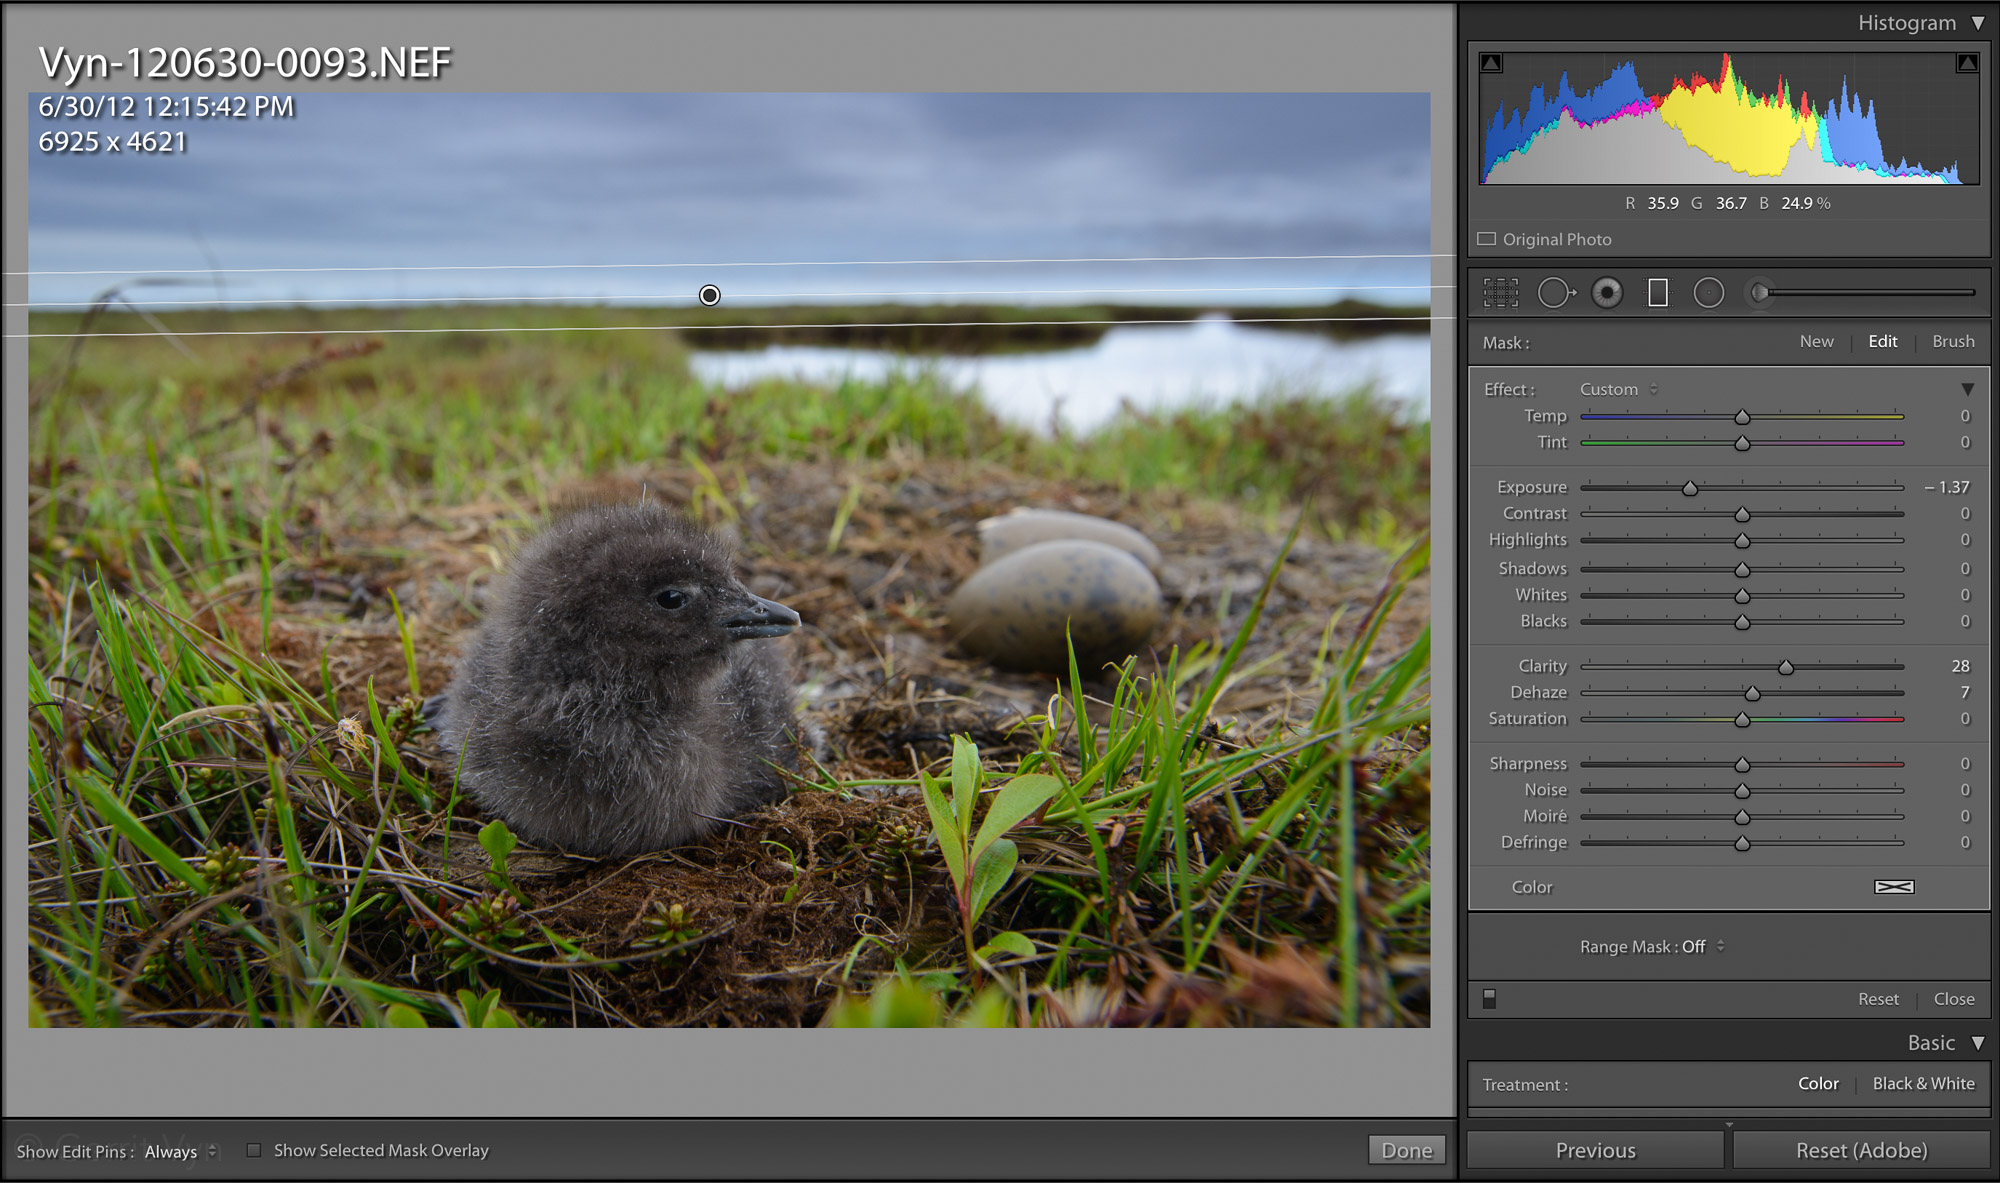This screenshot has height=1183, width=2000.
Task: Click the Done button
Action: point(1406,1150)
